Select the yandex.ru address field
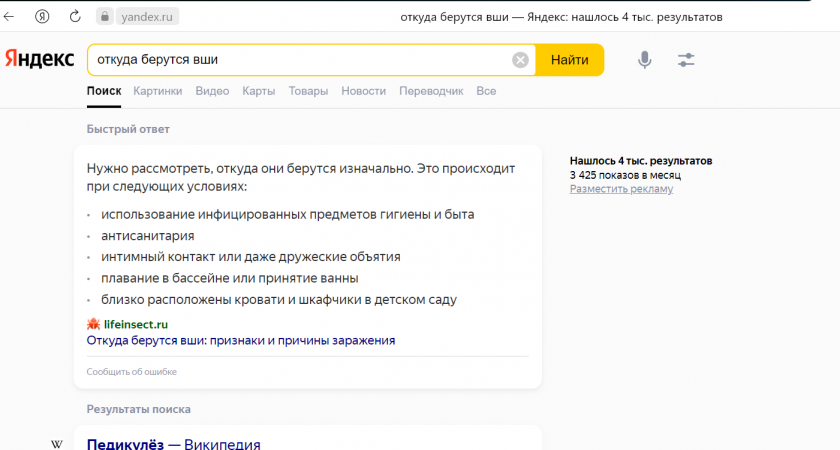 tap(147, 17)
